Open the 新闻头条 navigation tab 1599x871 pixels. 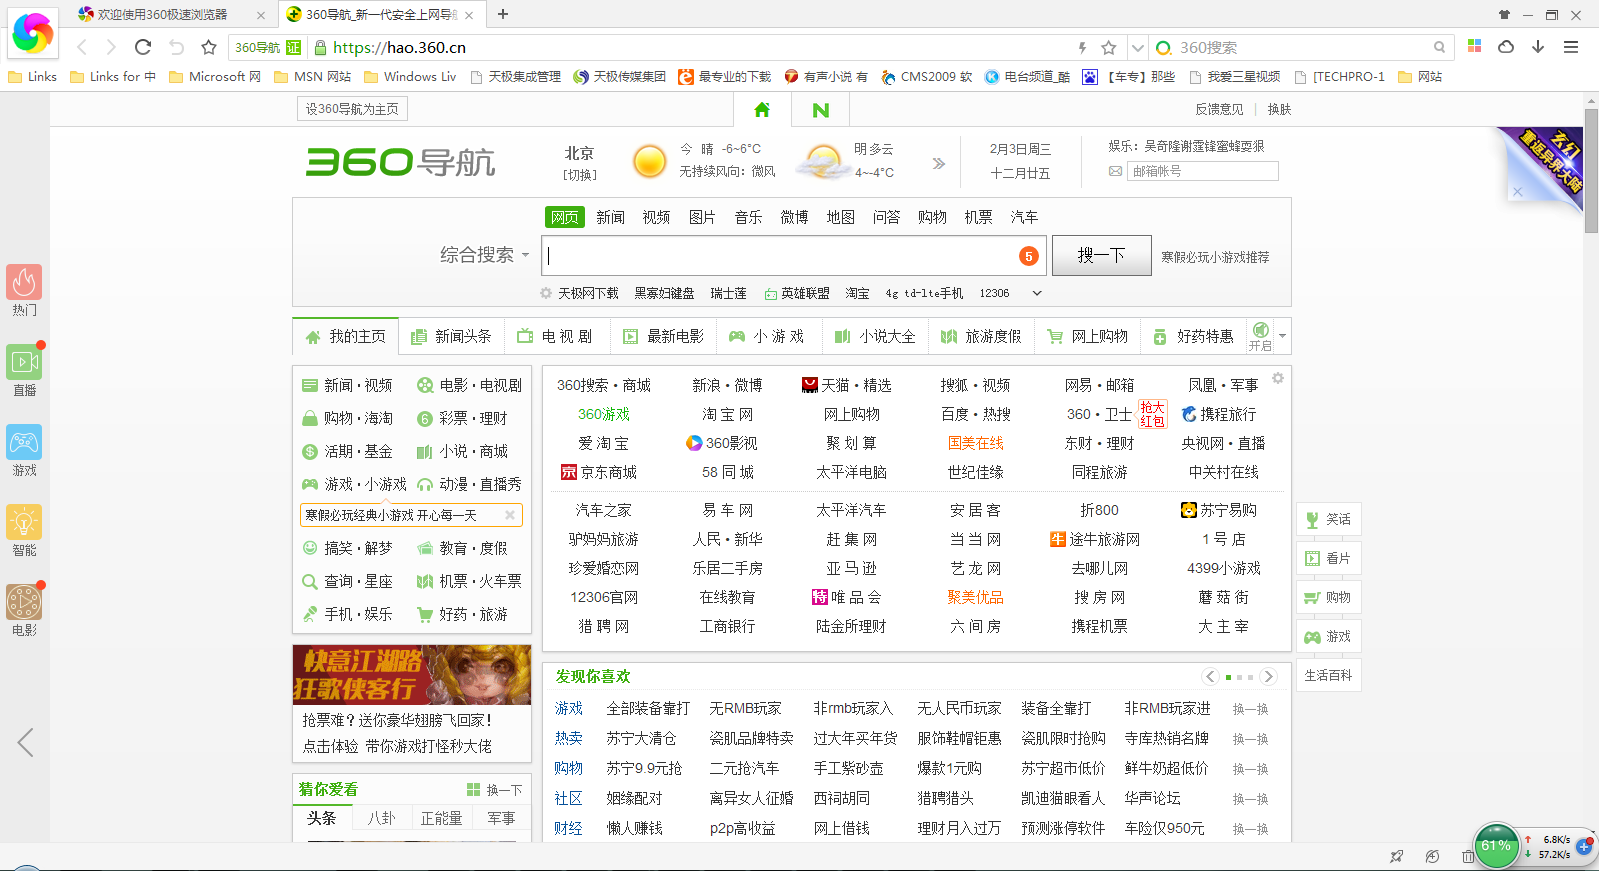click(451, 336)
